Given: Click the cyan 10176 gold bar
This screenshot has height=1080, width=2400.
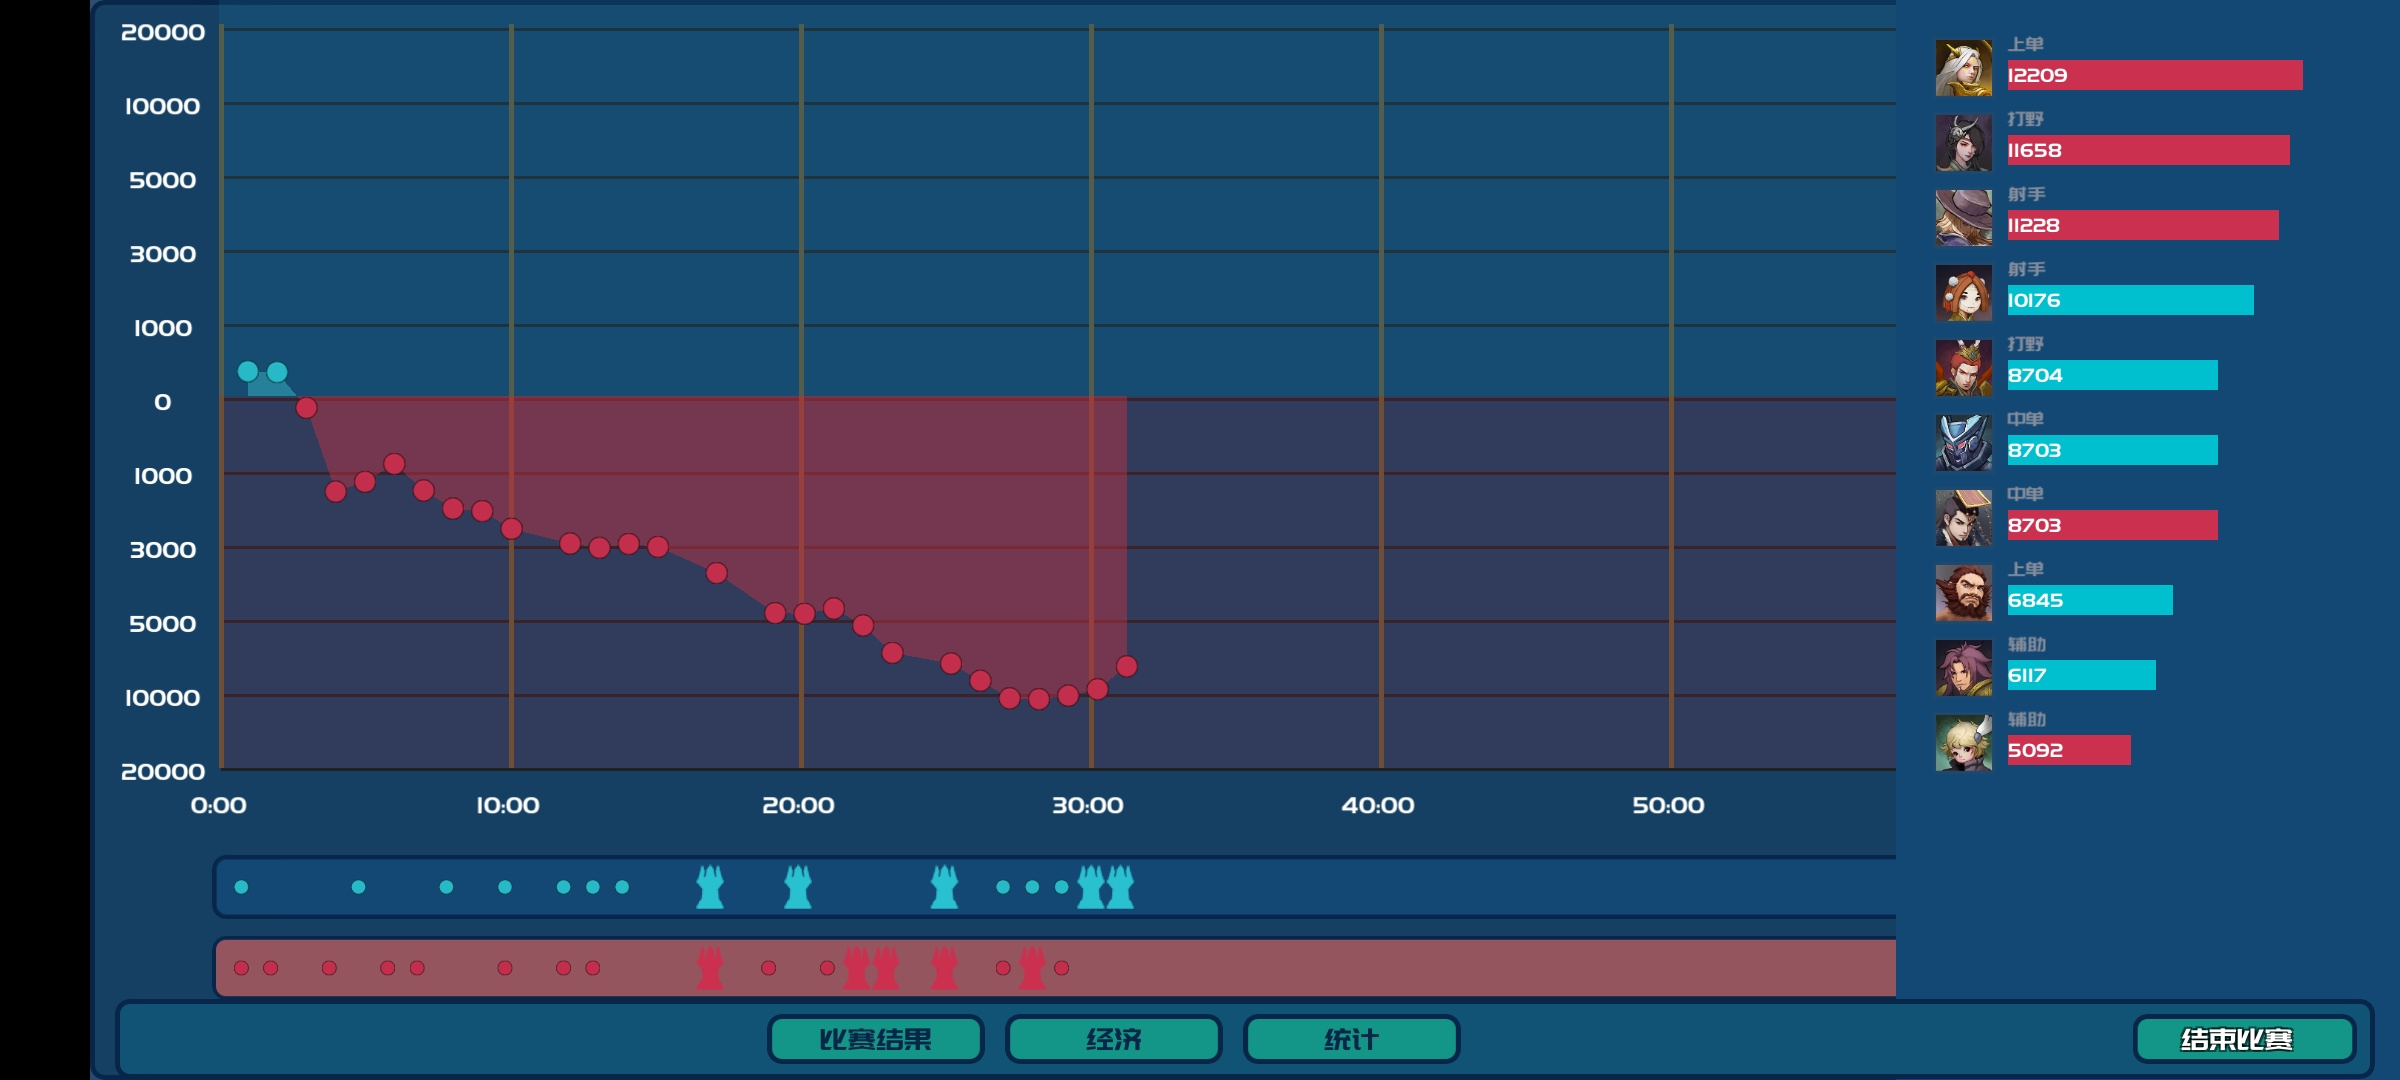Looking at the screenshot, I should 2131,300.
